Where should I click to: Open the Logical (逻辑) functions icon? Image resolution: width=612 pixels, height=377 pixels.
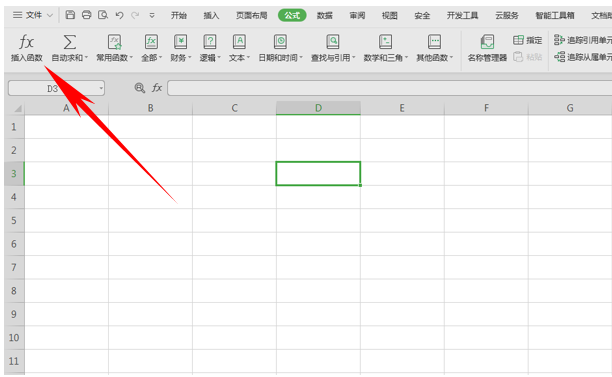[x=210, y=41]
